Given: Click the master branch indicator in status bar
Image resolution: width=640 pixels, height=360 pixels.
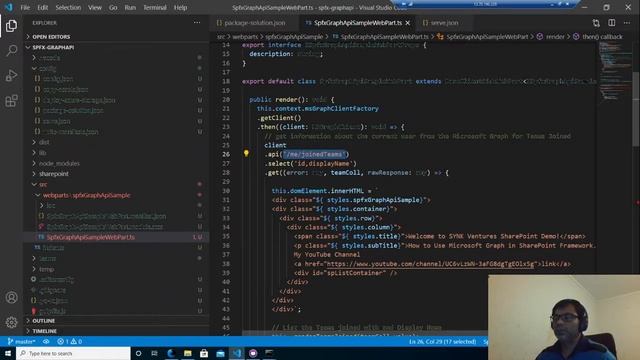Looking at the screenshot, I should tap(21, 341).
